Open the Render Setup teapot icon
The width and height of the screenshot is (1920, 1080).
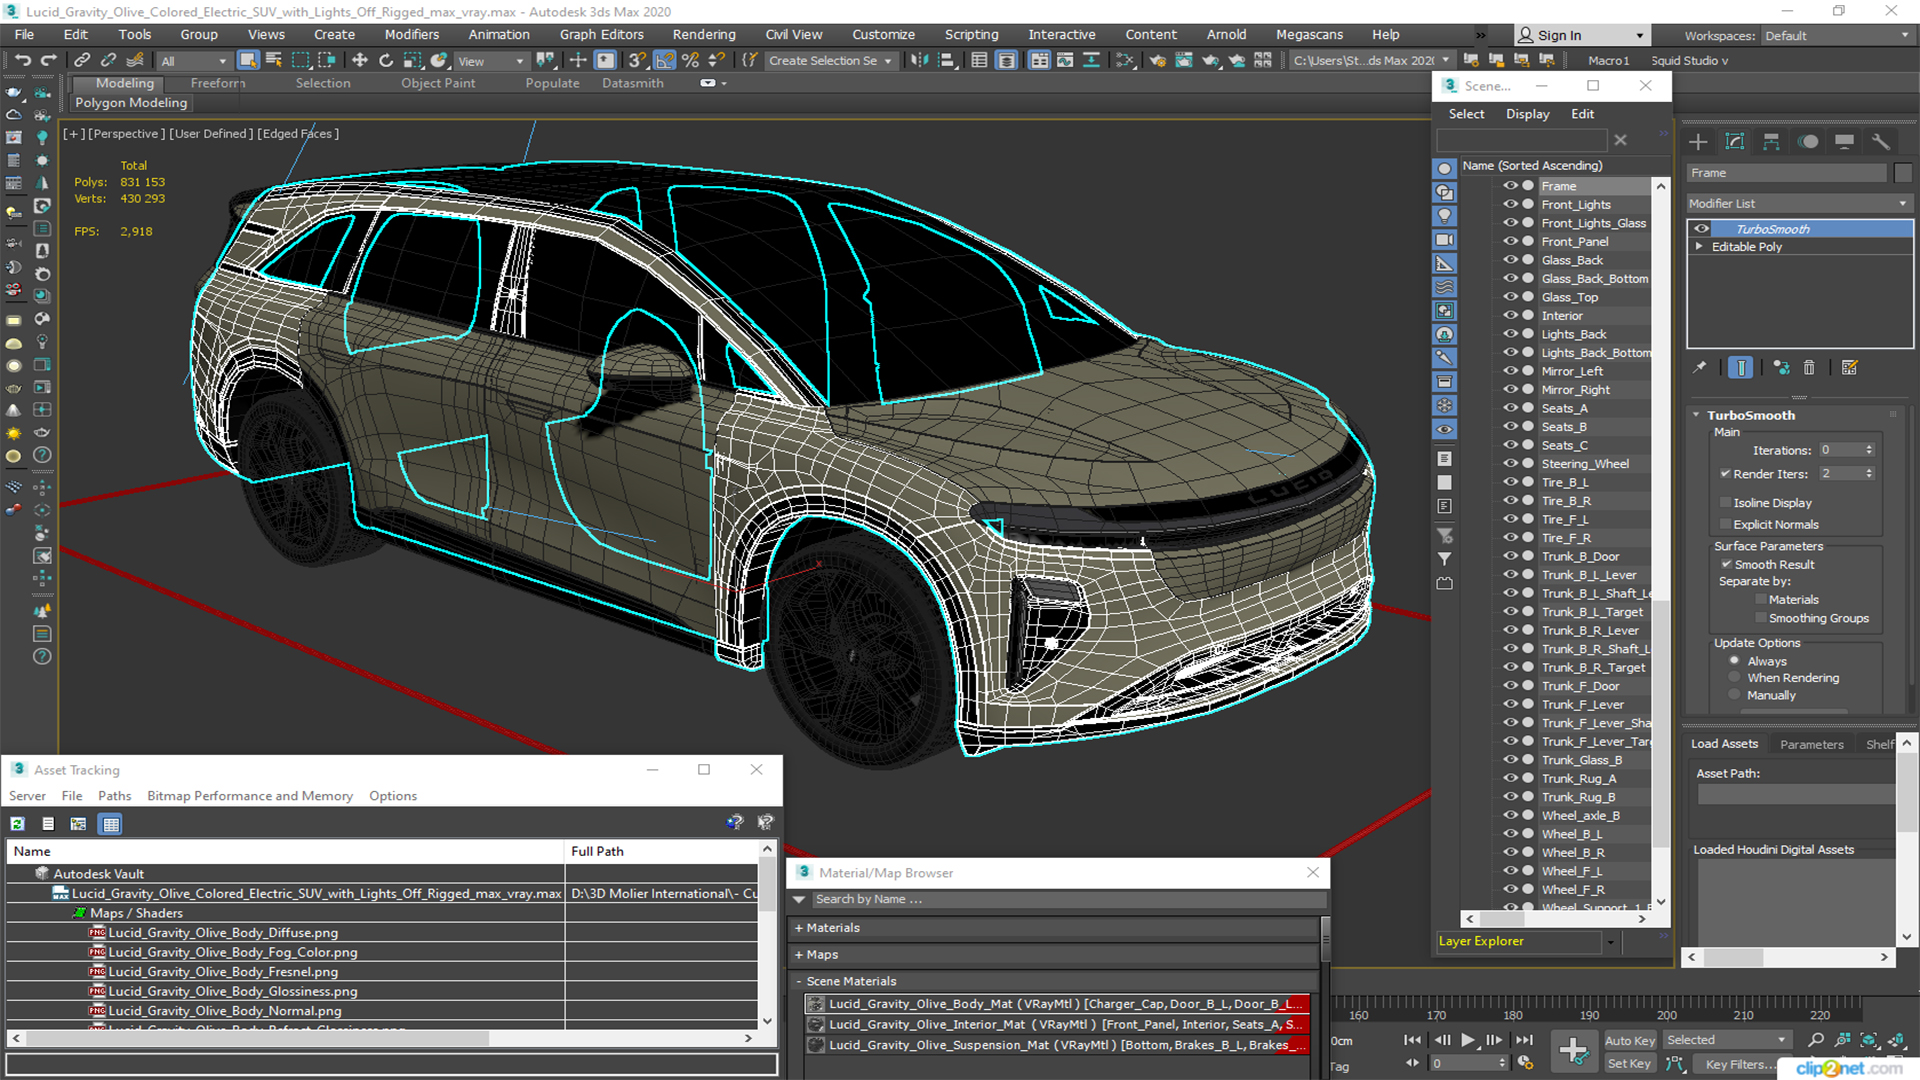(x=1158, y=61)
